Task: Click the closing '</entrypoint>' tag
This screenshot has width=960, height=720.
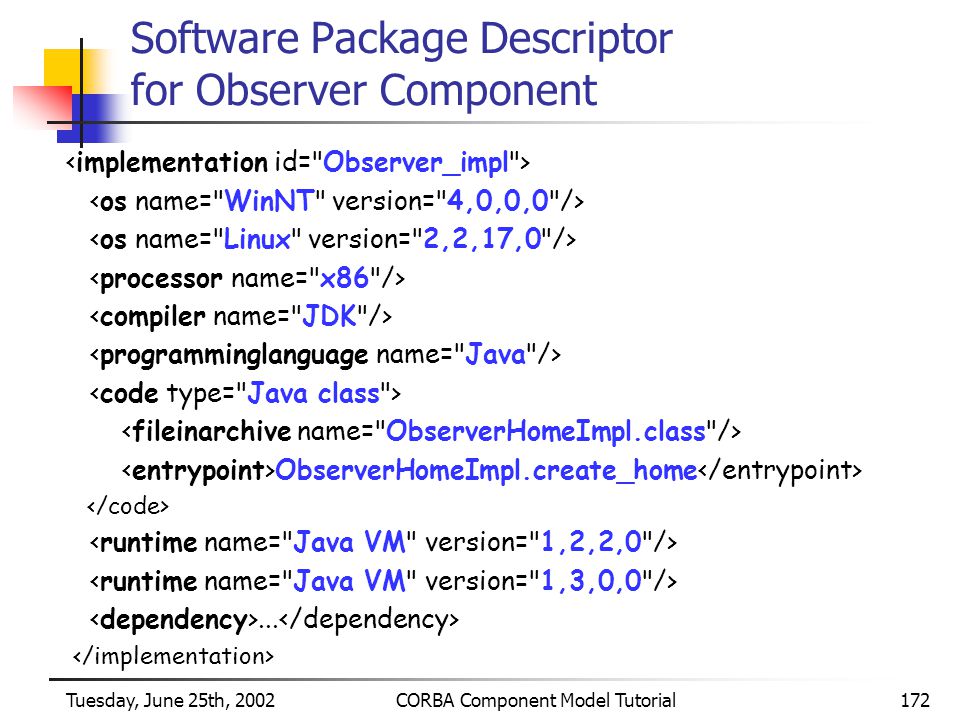Action: [x=780, y=471]
